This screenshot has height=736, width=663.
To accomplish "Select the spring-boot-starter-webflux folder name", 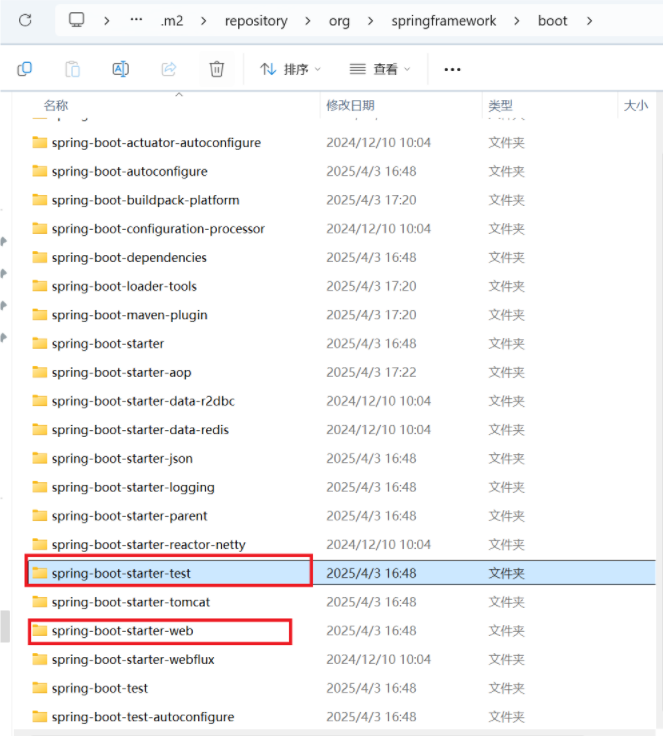I will click(x=133, y=659).
